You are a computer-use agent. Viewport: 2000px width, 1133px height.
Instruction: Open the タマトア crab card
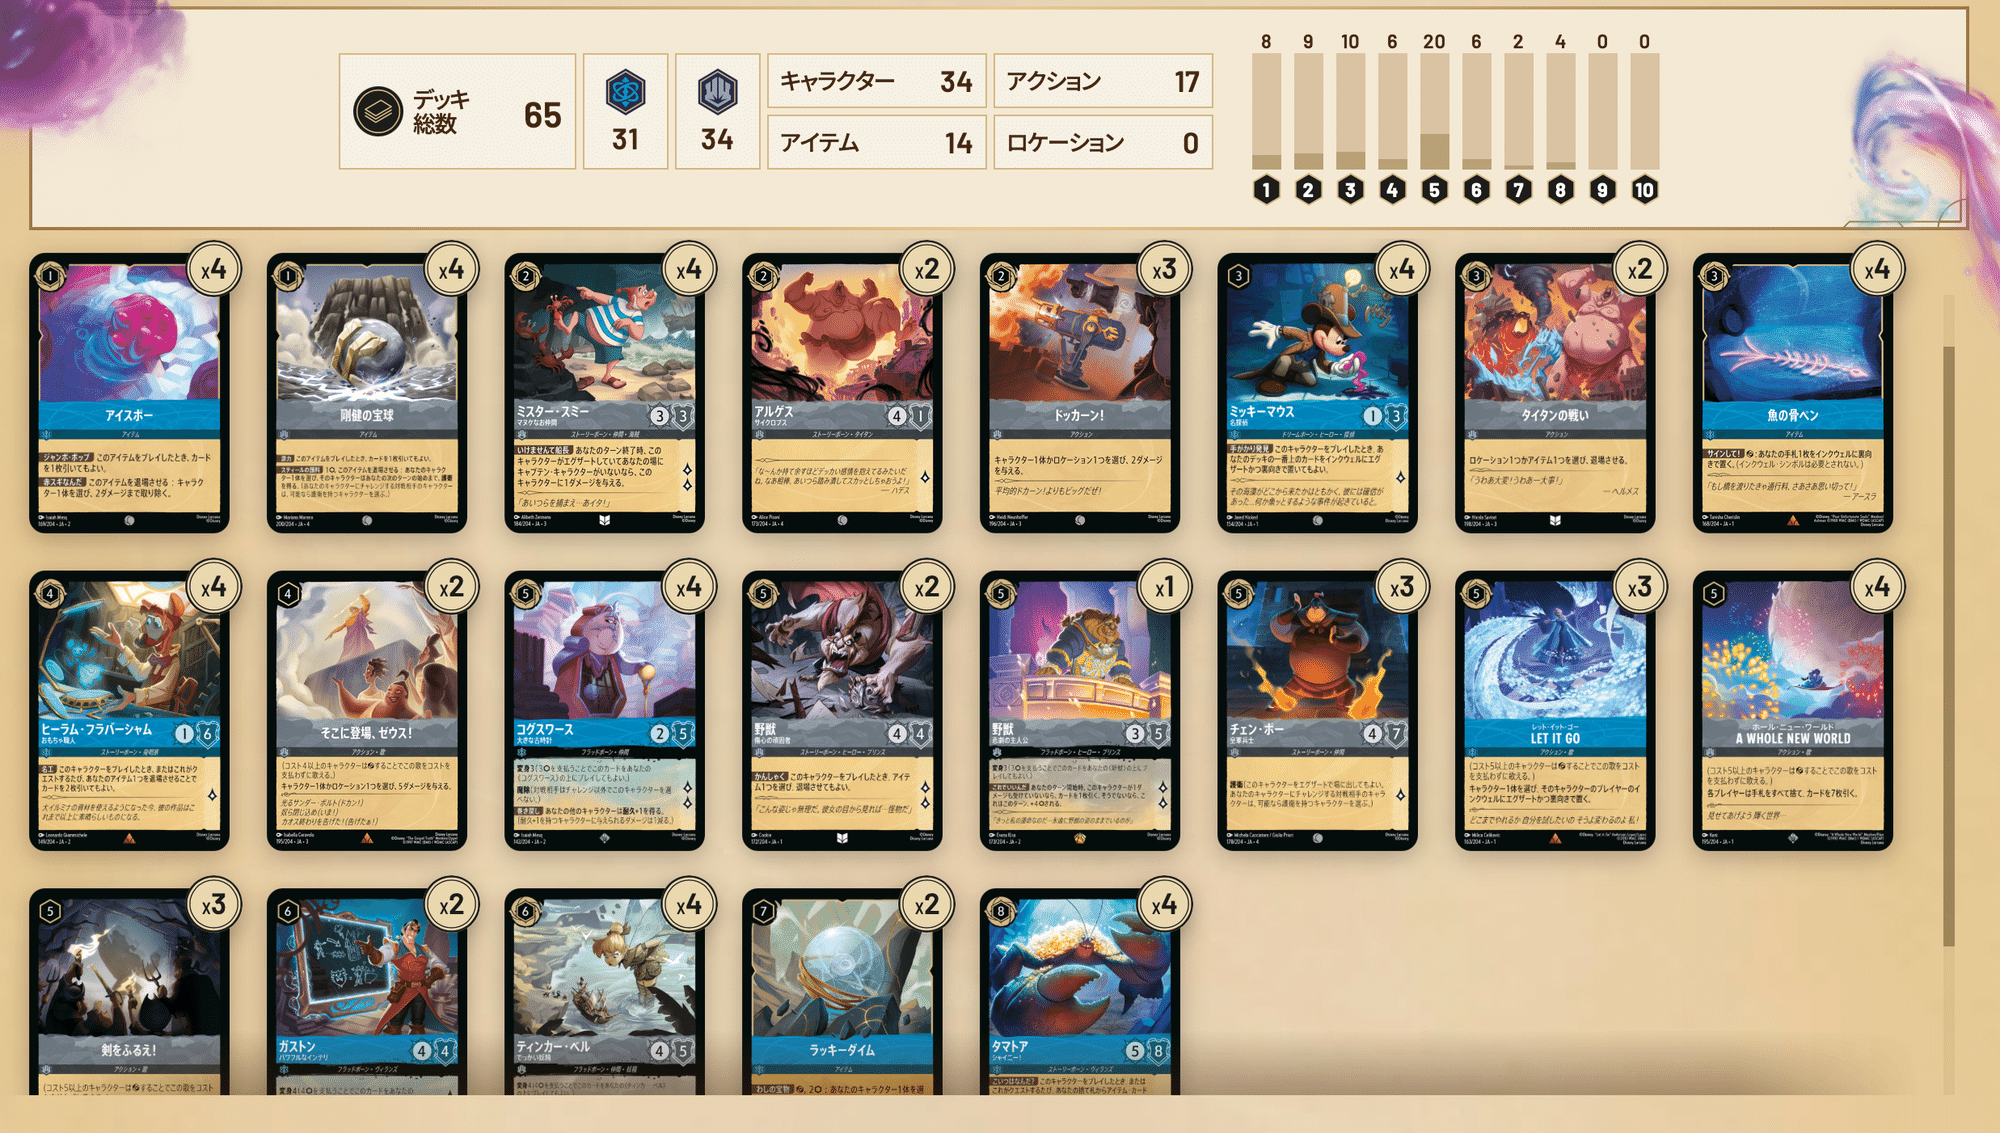[1079, 993]
